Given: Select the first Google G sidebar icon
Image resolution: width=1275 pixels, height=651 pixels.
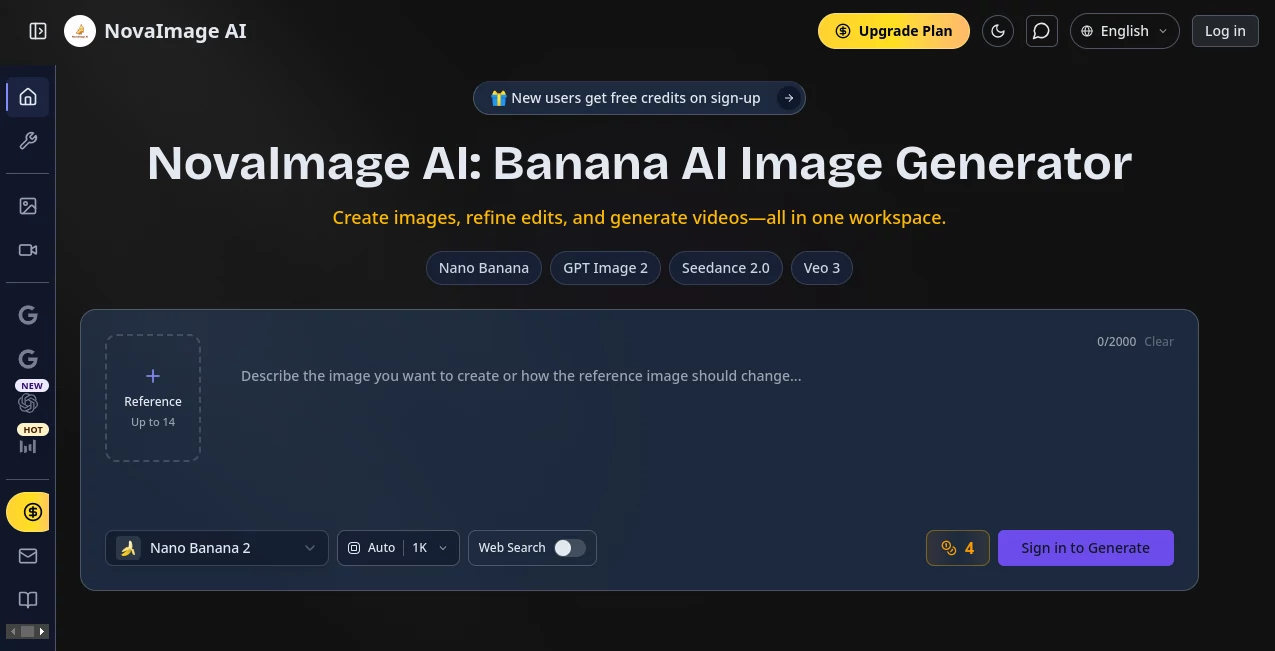Looking at the screenshot, I should pos(28,315).
